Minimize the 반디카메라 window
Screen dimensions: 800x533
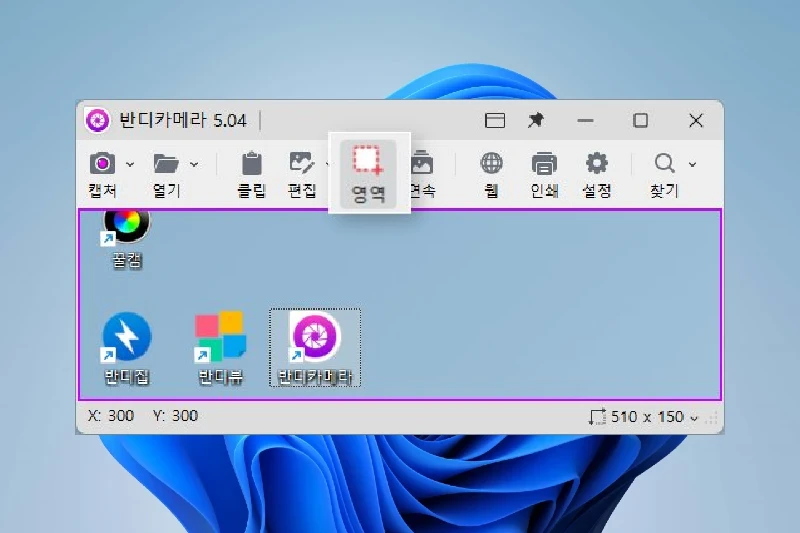[x=585, y=121]
